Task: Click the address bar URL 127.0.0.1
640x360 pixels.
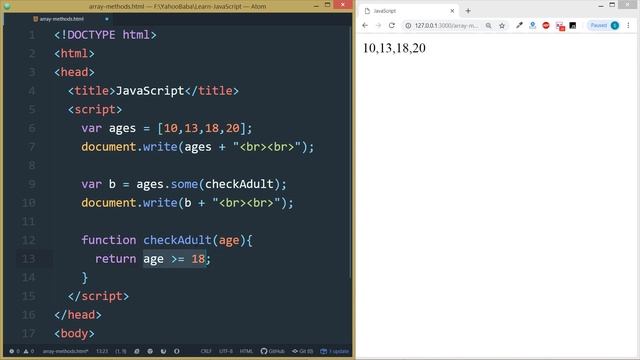Action: [446, 26]
